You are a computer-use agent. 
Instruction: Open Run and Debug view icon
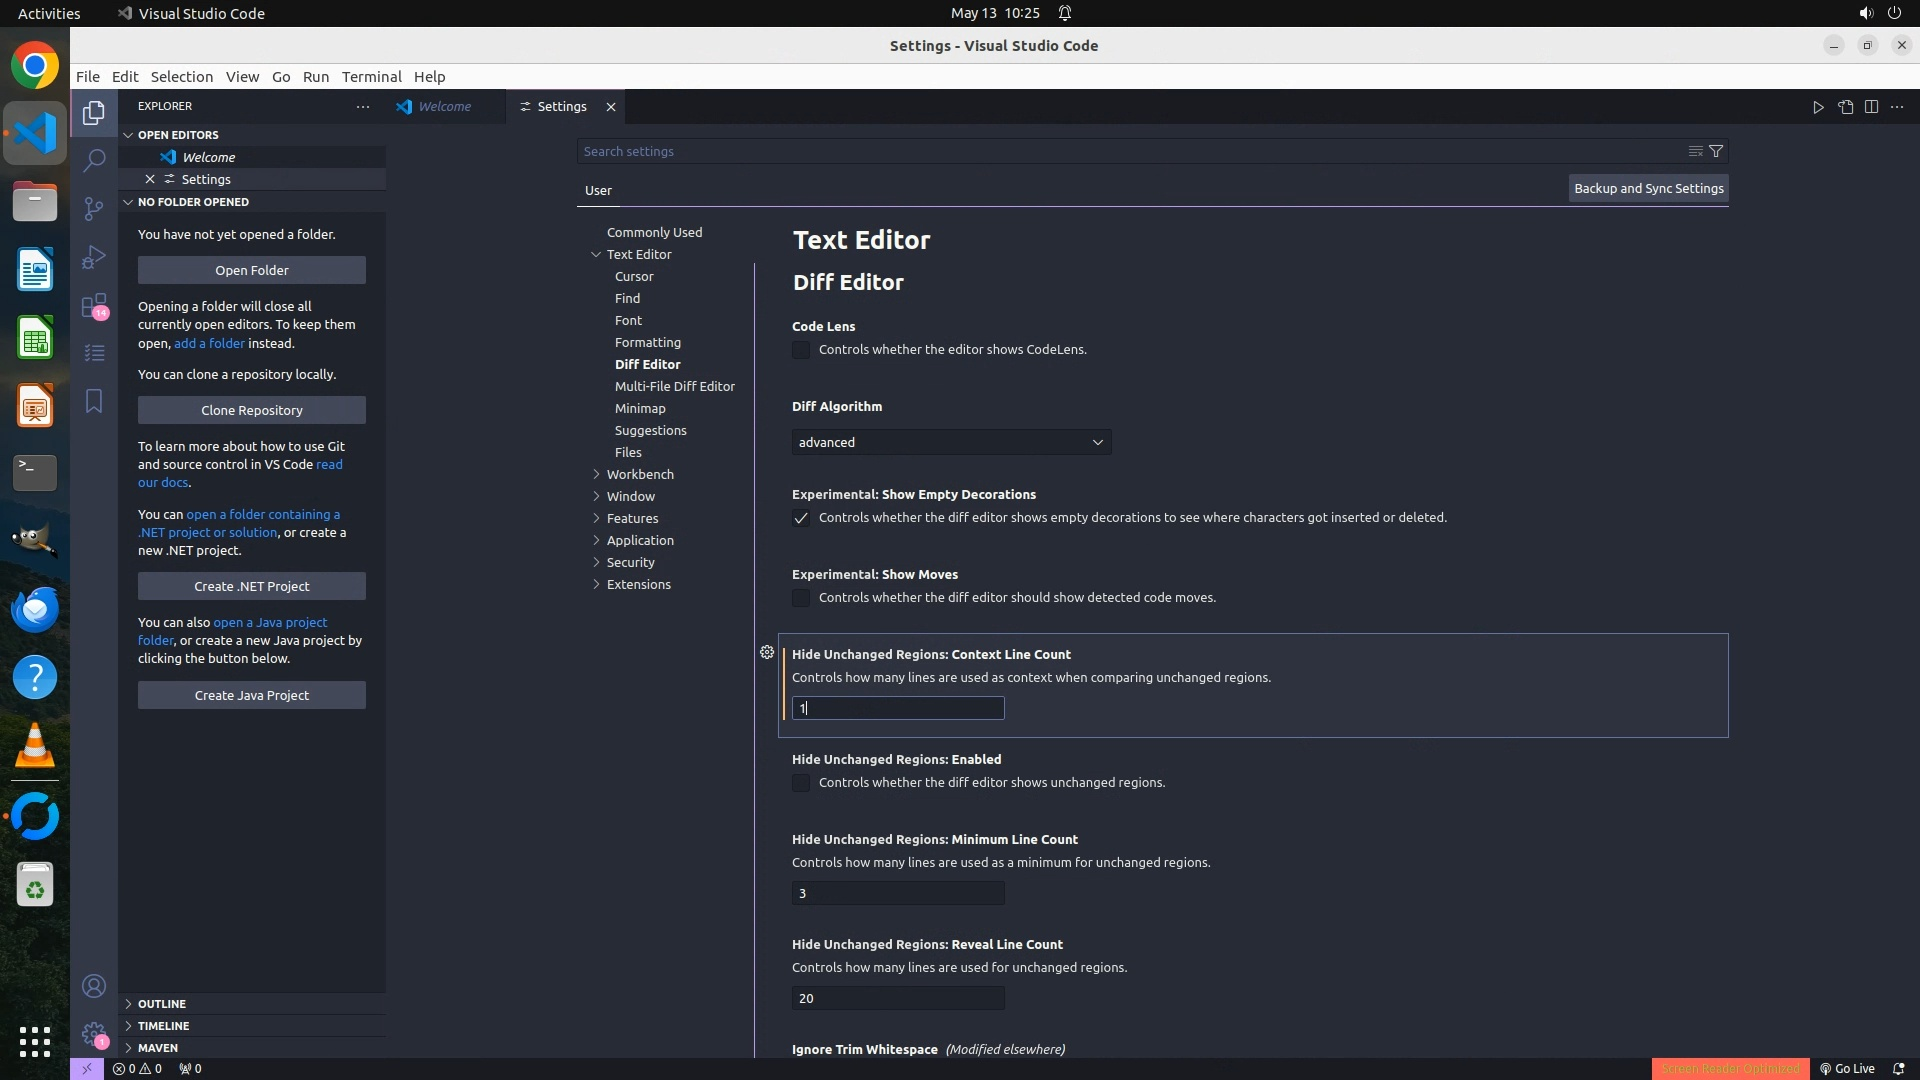[x=94, y=257]
